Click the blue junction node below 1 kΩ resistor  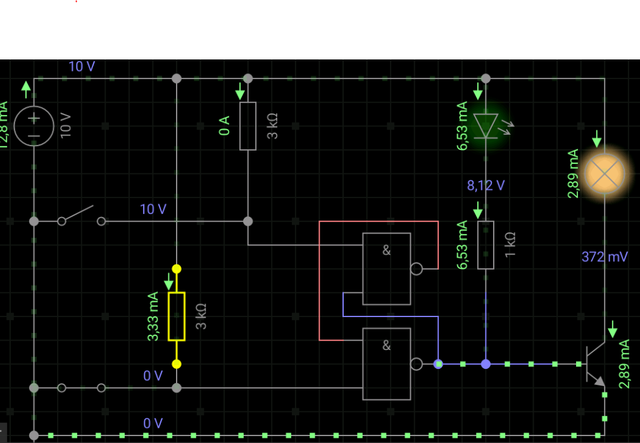(x=486, y=364)
